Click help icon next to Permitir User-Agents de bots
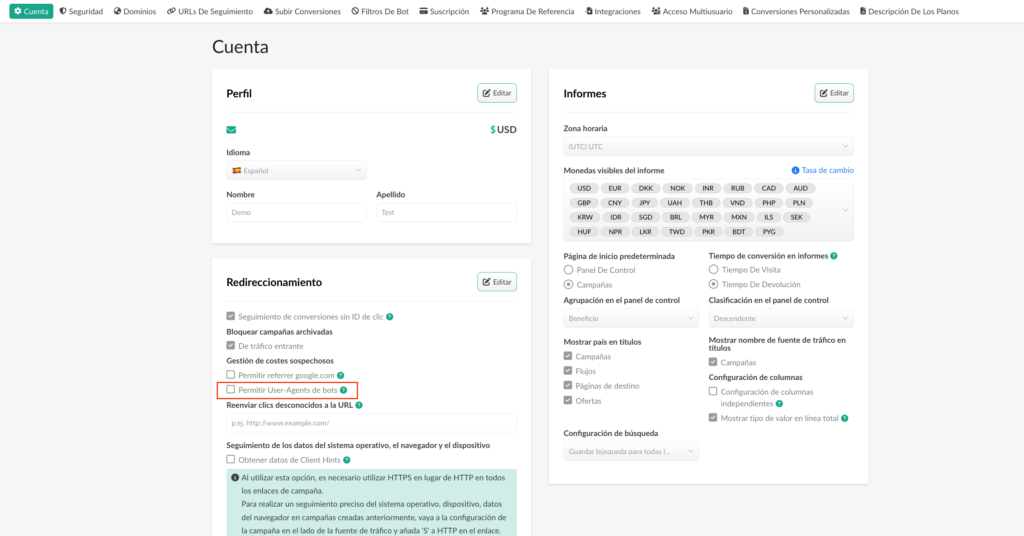The width and height of the screenshot is (1024, 536). (x=344, y=390)
